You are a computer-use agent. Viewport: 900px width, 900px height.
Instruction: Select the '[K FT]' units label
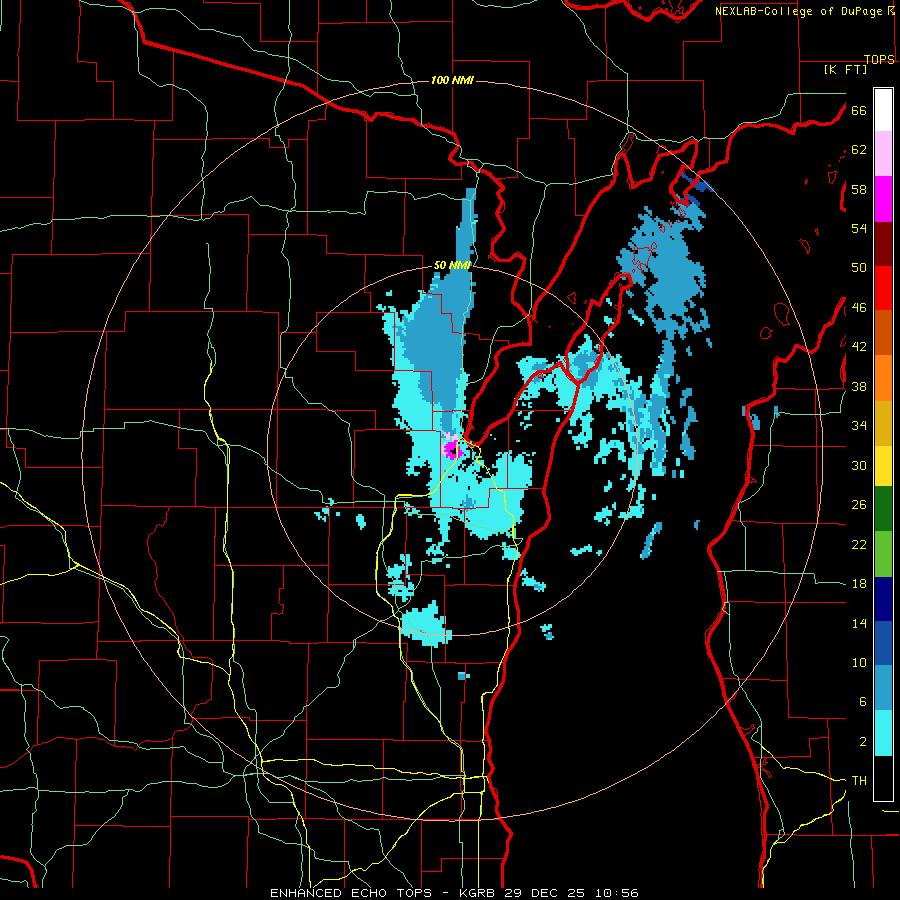click(x=845, y=70)
